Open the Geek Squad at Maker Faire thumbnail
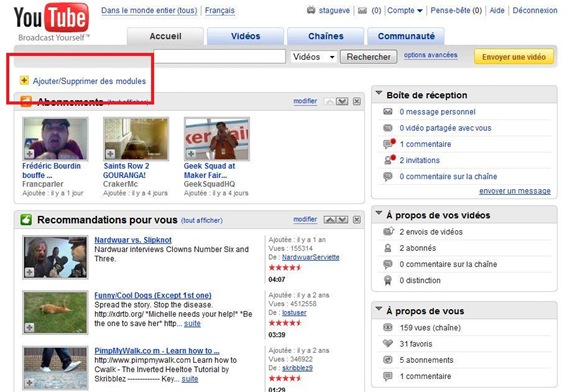 pyautogui.click(x=217, y=139)
